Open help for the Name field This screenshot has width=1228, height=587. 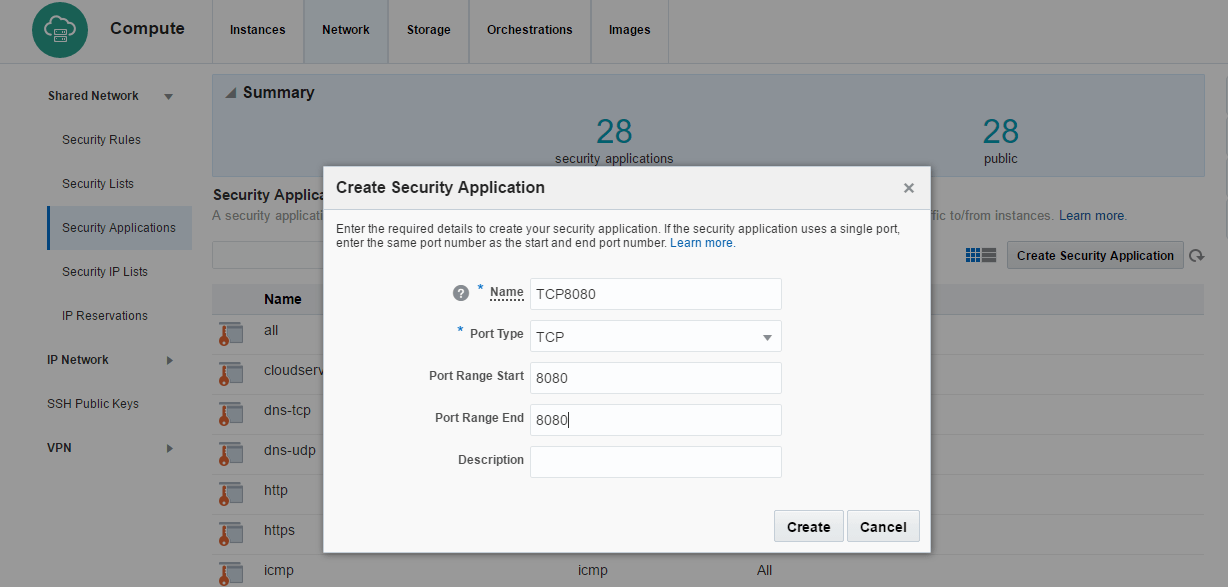pos(461,293)
